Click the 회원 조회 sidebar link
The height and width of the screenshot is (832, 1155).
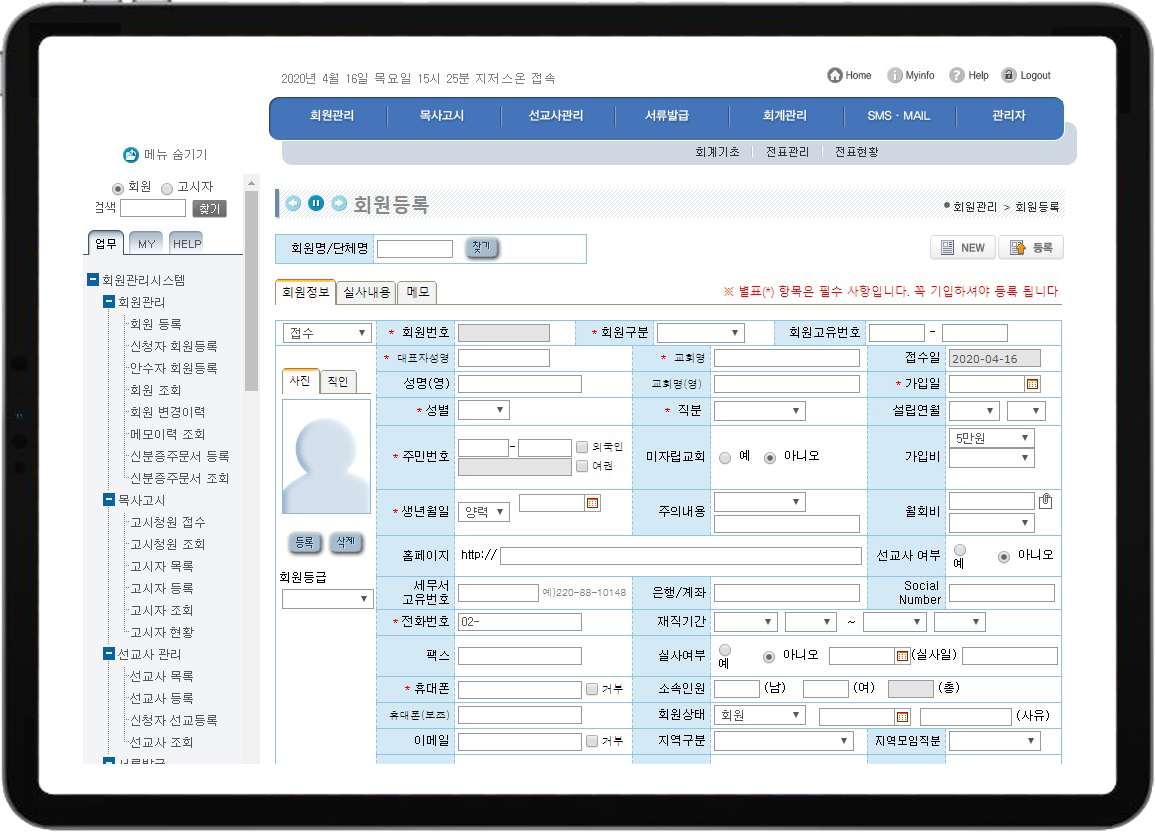155,390
